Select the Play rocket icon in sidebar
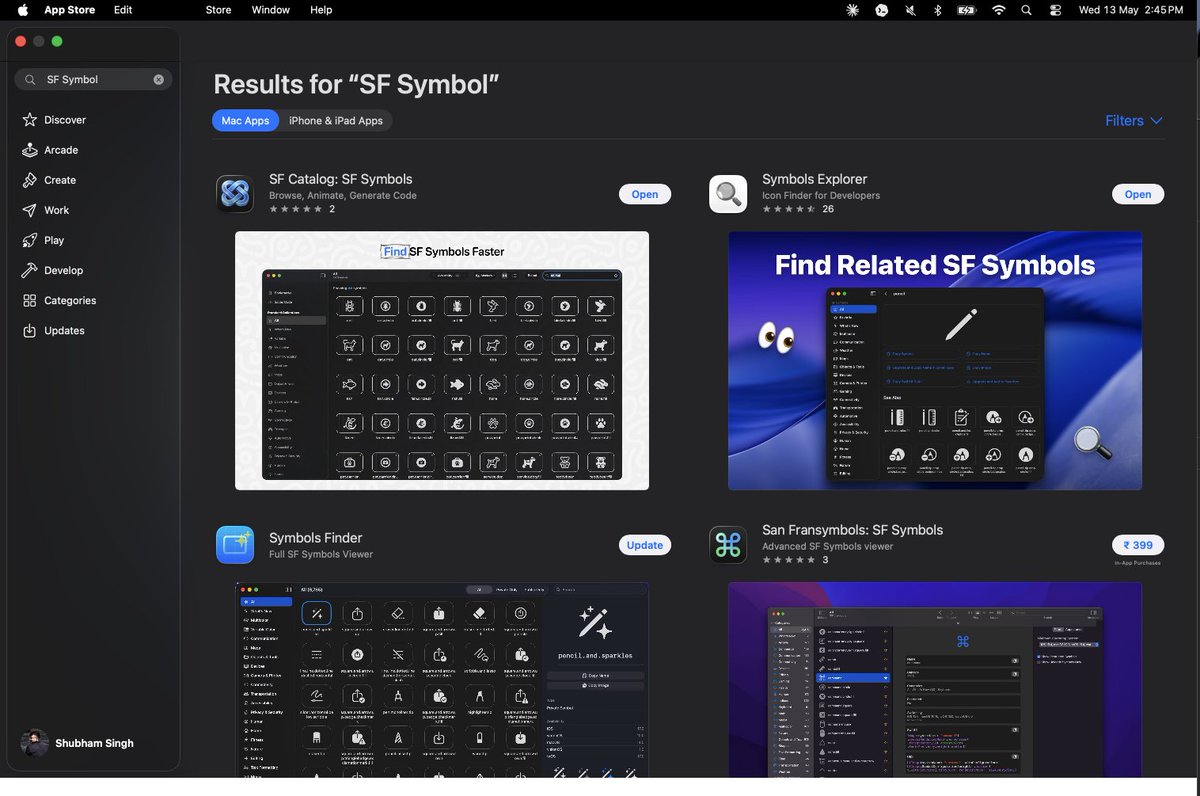The height and width of the screenshot is (796, 1200). [x=29, y=240]
